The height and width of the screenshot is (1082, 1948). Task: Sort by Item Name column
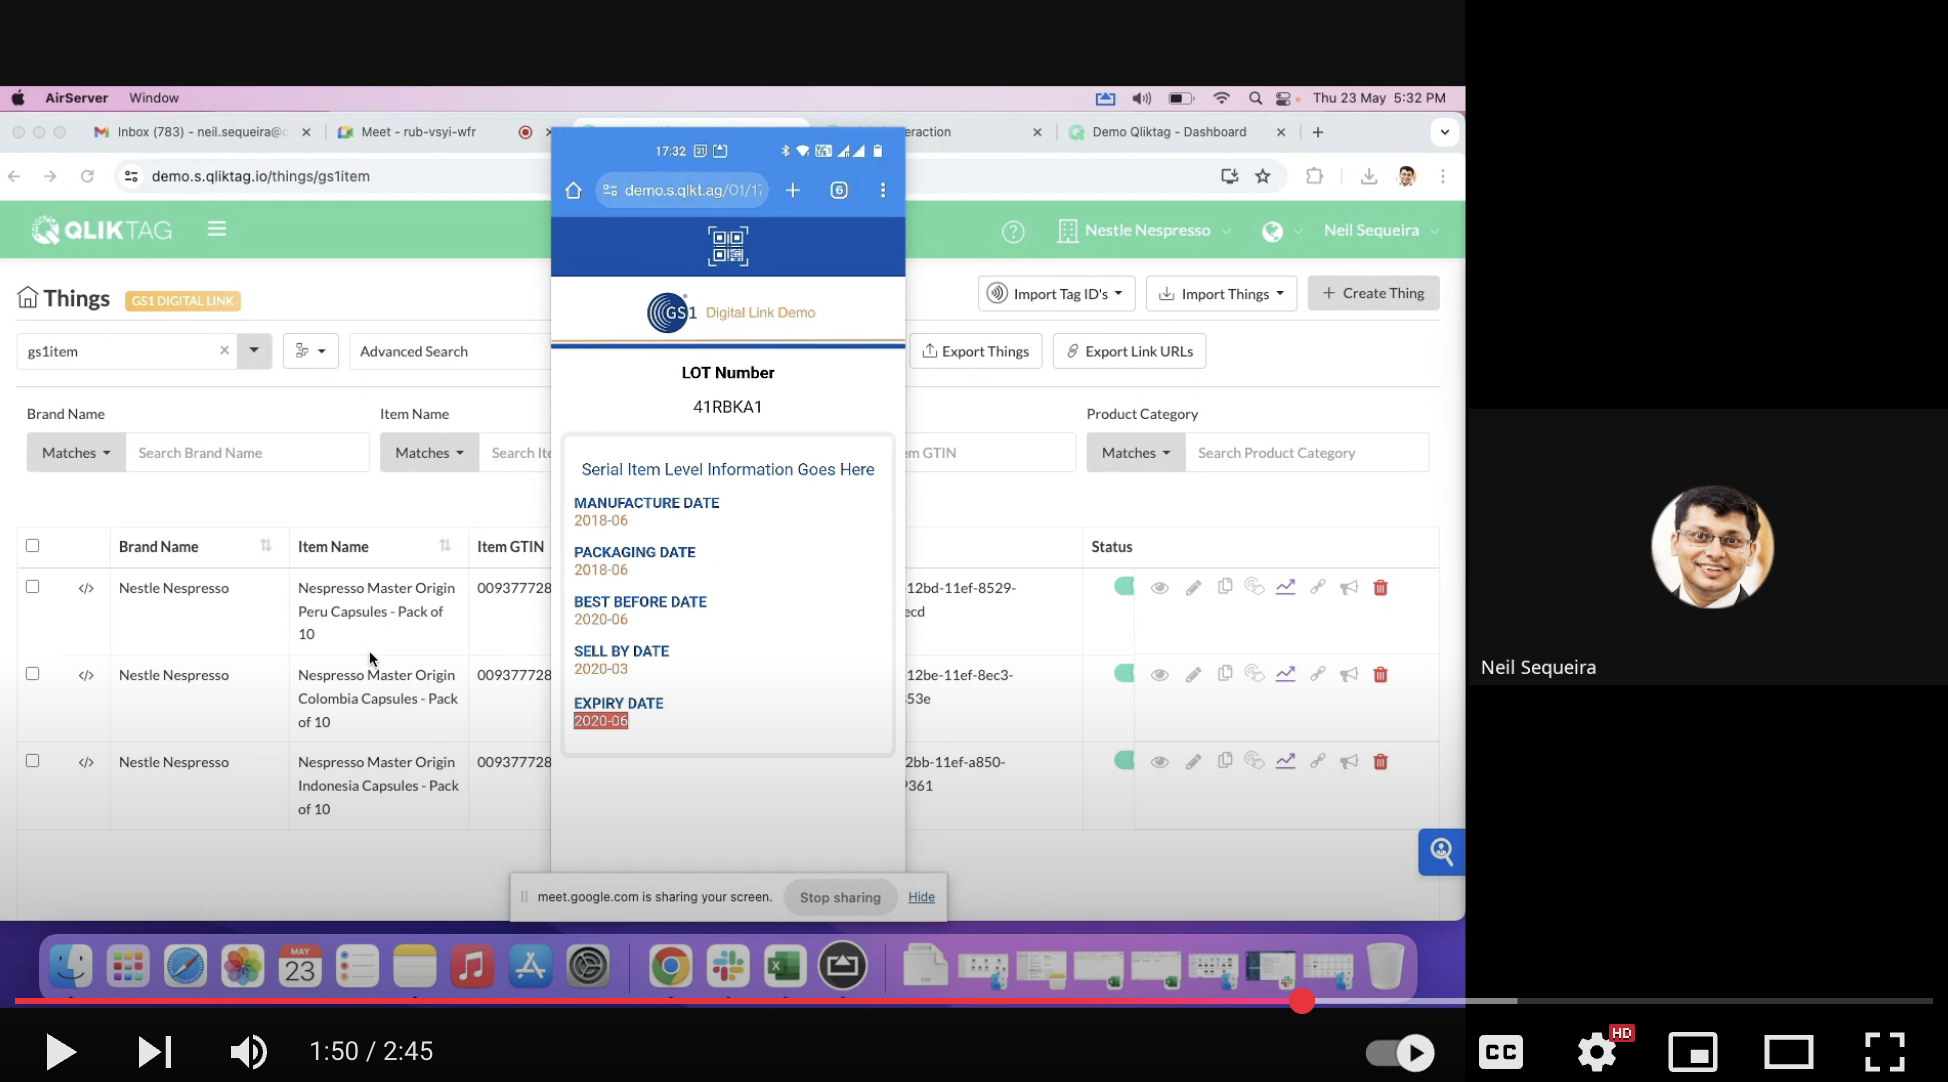(444, 546)
